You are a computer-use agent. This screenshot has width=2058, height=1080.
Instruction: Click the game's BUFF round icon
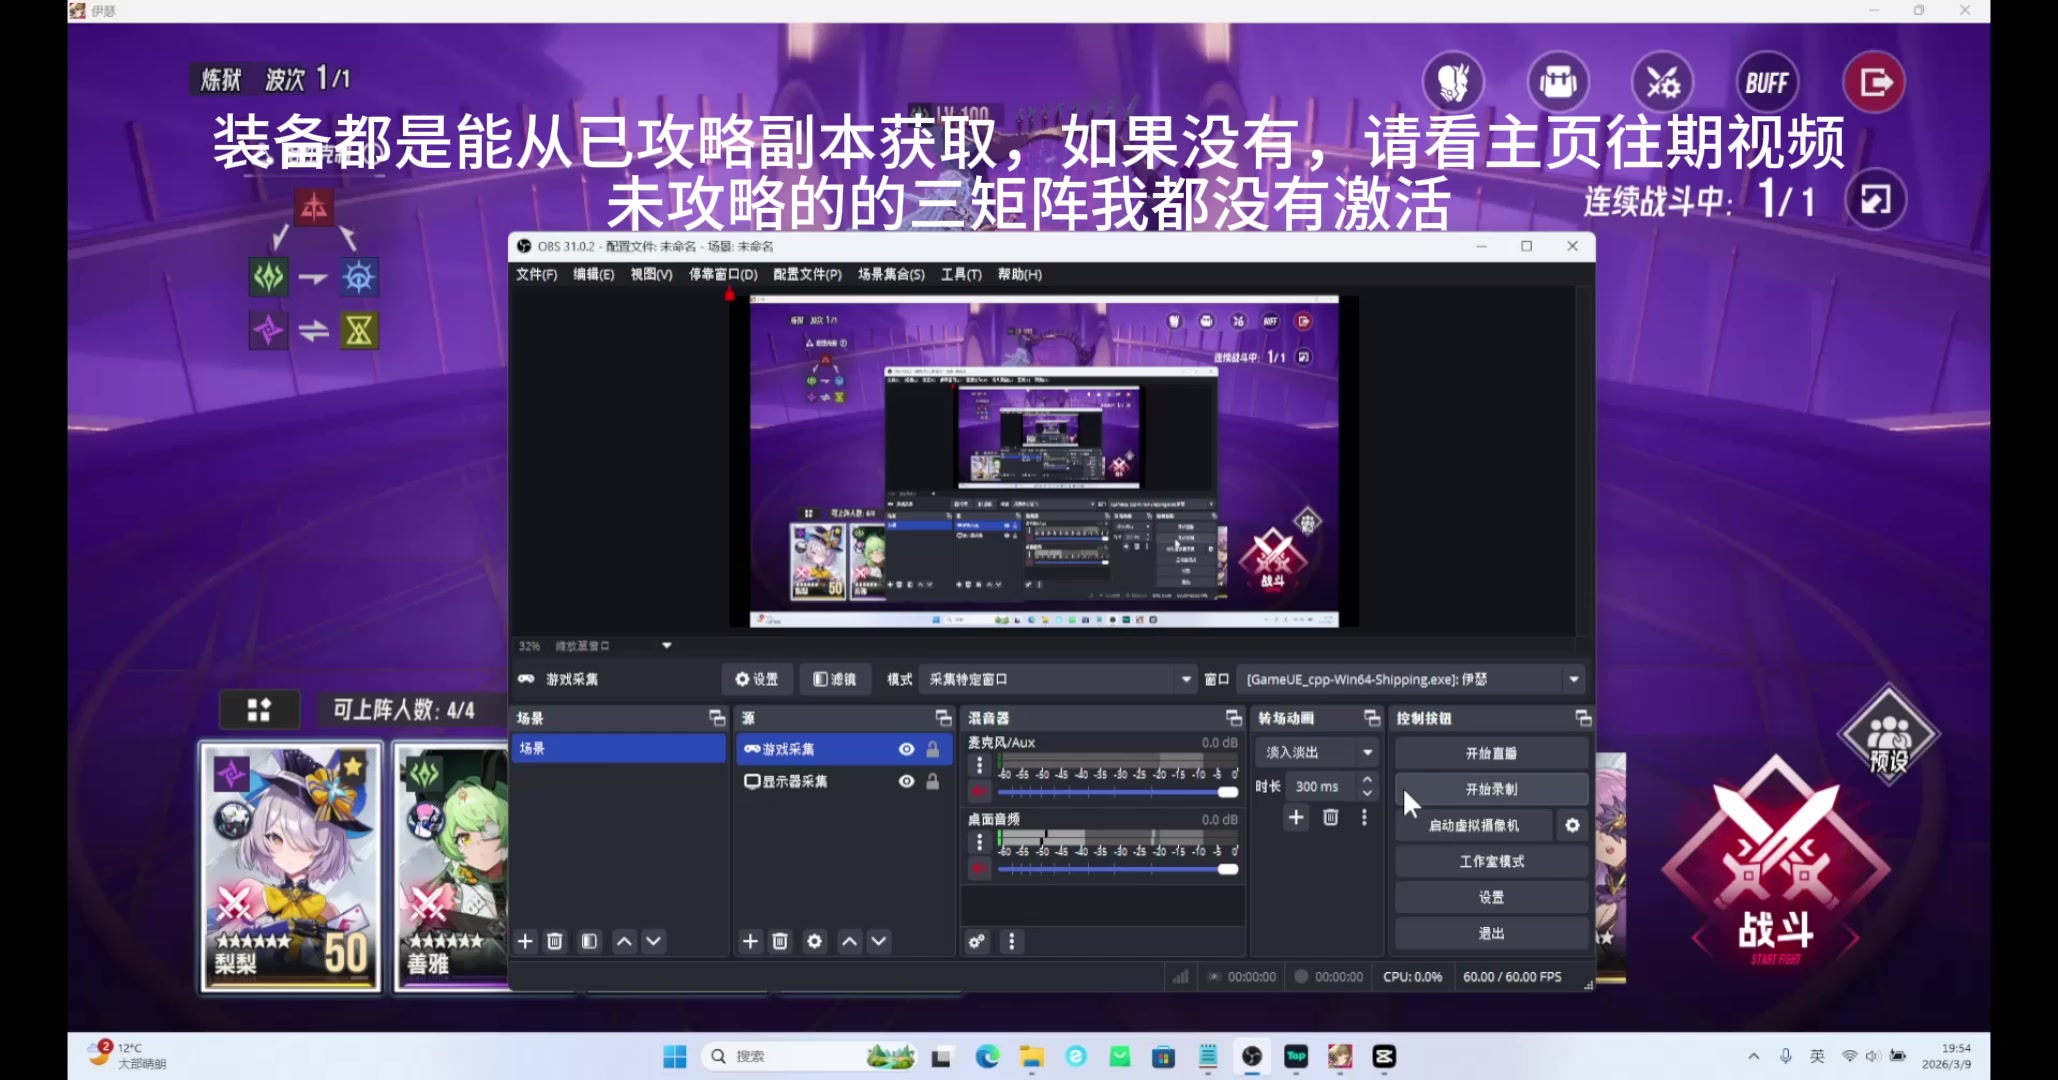click(x=1766, y=83)
